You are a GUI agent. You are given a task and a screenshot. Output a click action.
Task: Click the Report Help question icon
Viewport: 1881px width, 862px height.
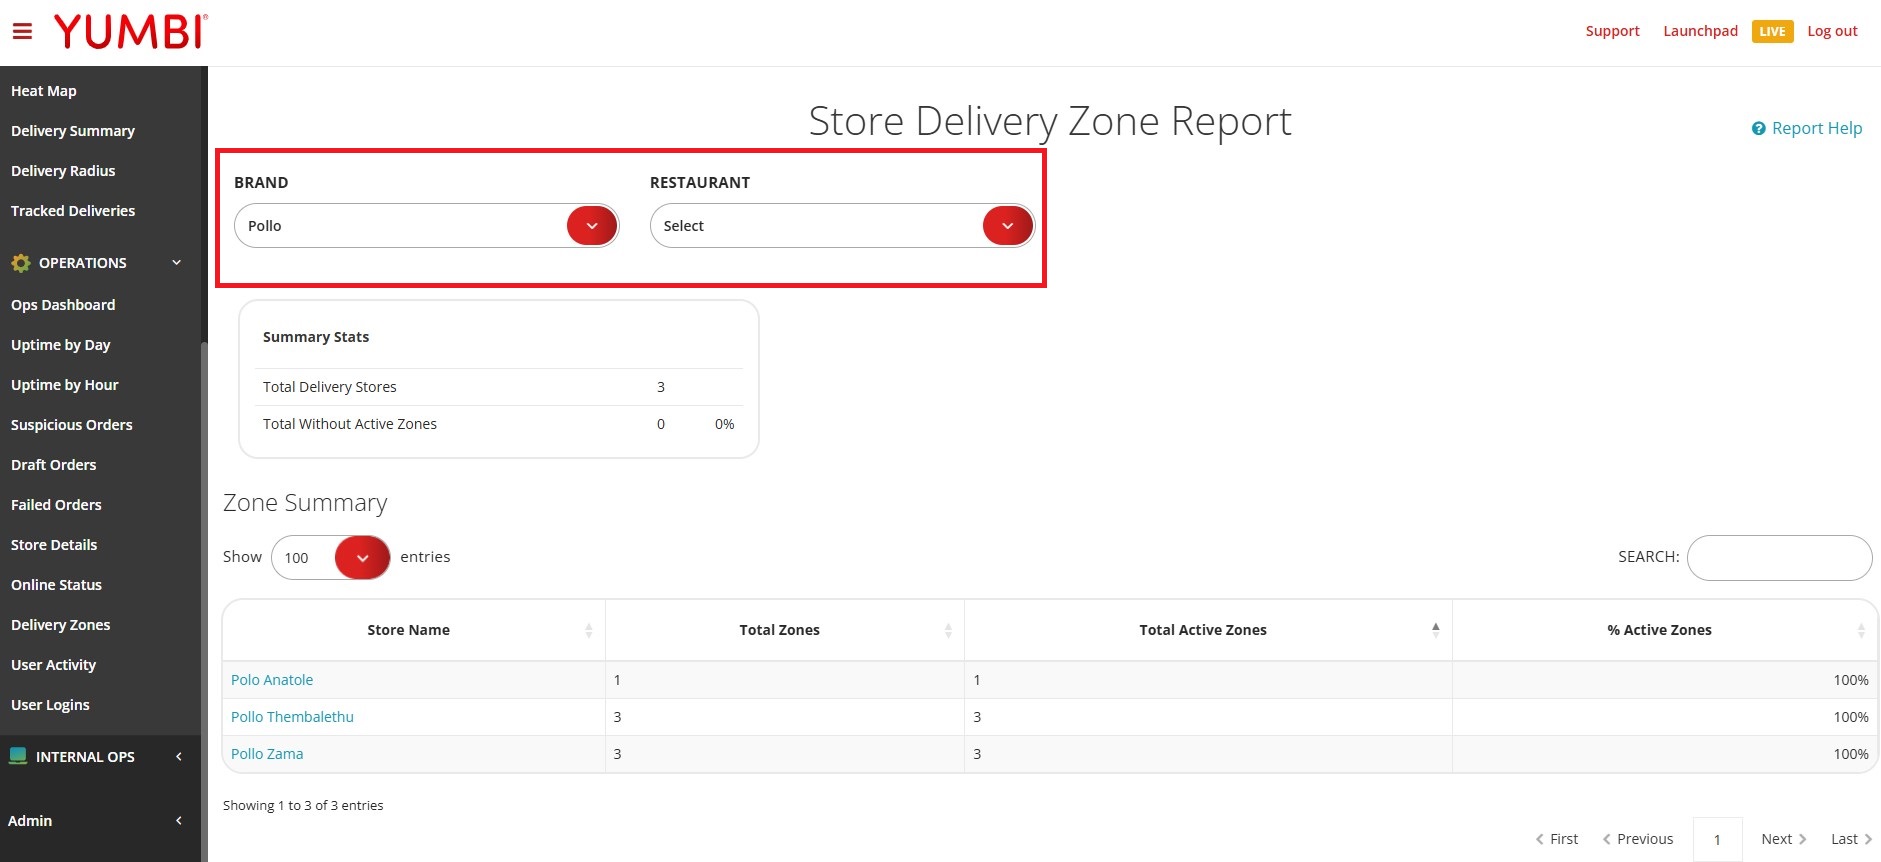coord(1758,129)
